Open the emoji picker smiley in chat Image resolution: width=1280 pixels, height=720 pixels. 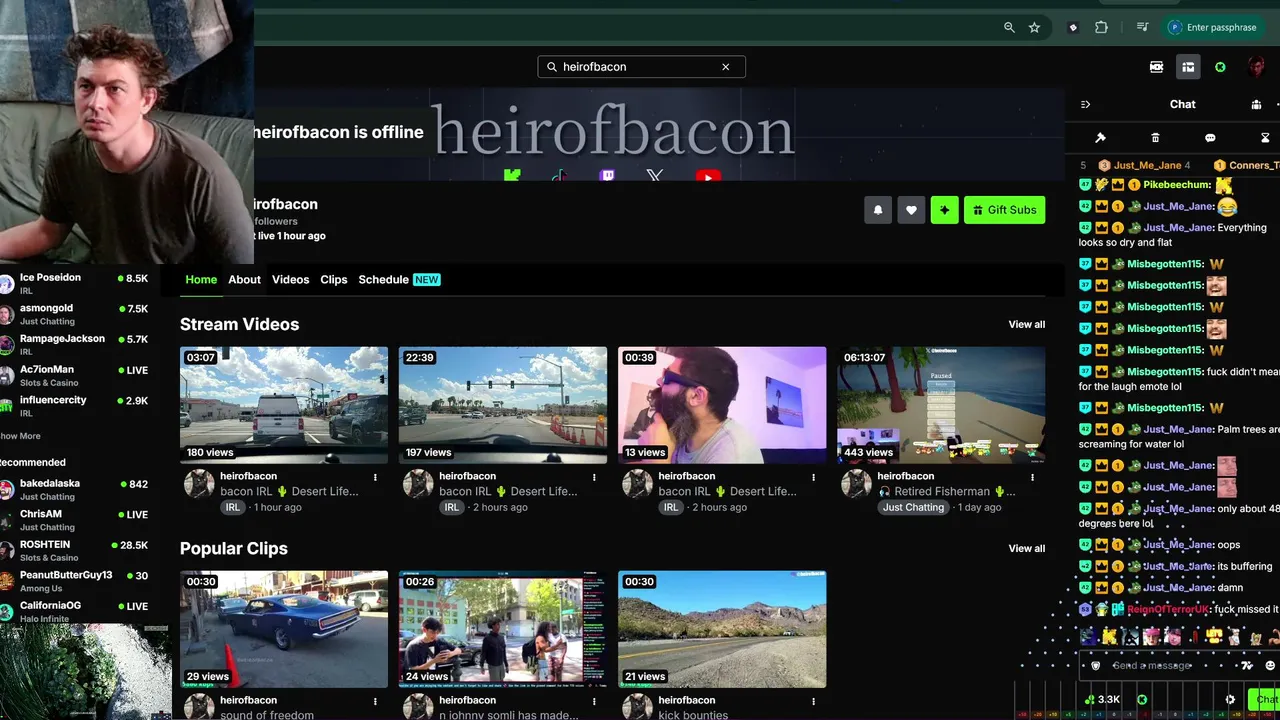[x=1270, y=666]
